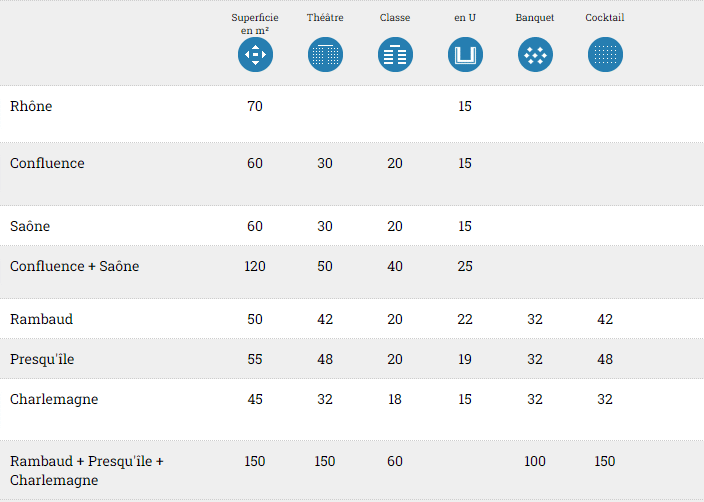Click the Classe layout icon
Image resolution: width=704 pixels, height=502 pixels.
(395, 54)
